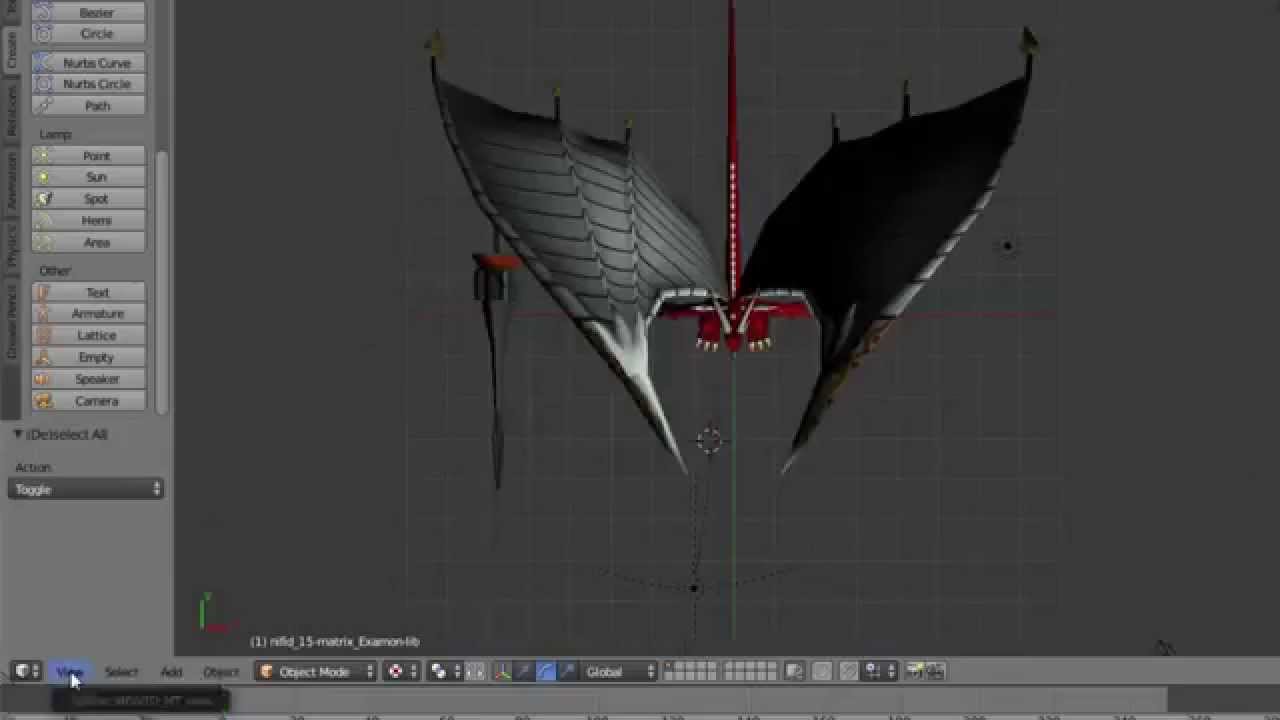Add an Empty object

pyautogui.click(x=89, y=358)
